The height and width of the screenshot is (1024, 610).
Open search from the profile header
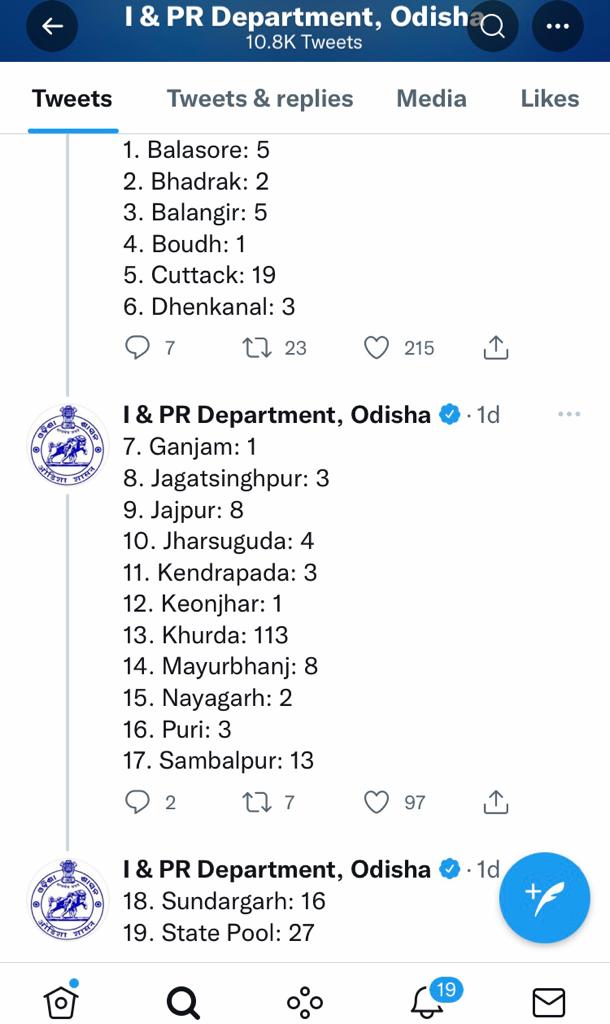tap(493, 28)
